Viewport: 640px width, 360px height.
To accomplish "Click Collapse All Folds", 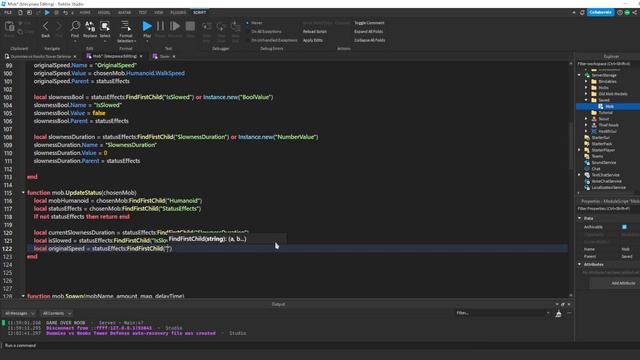I will (369, 40).
